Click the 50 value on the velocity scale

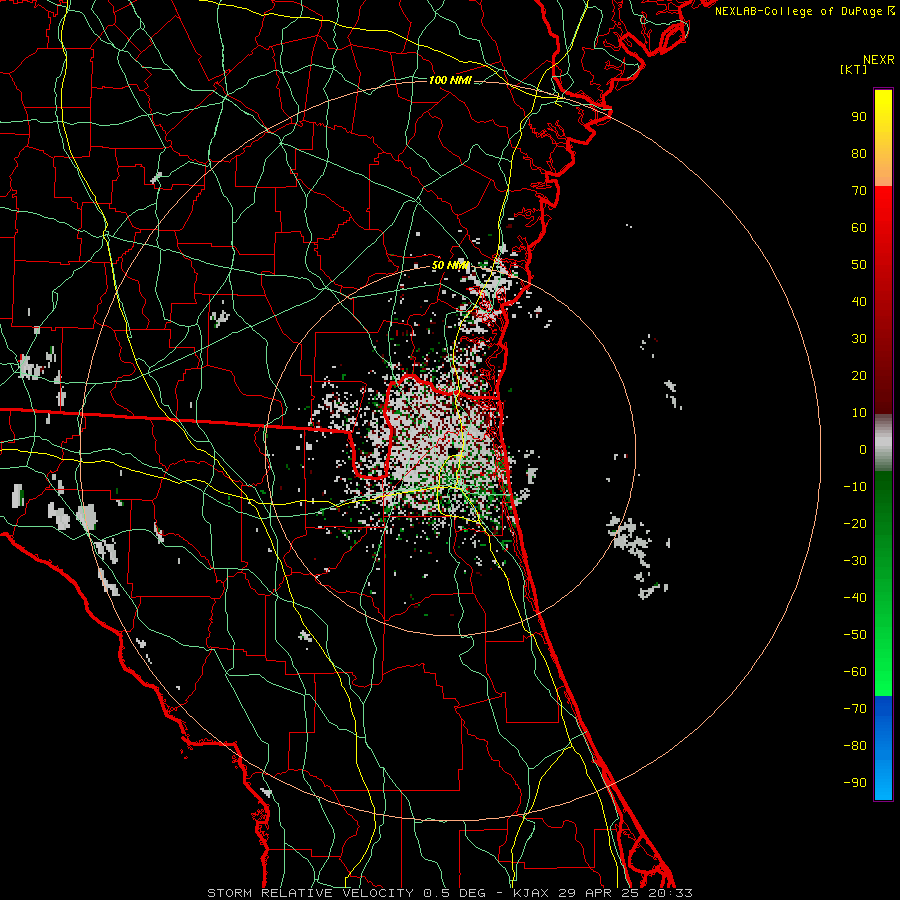pos(859,265)
